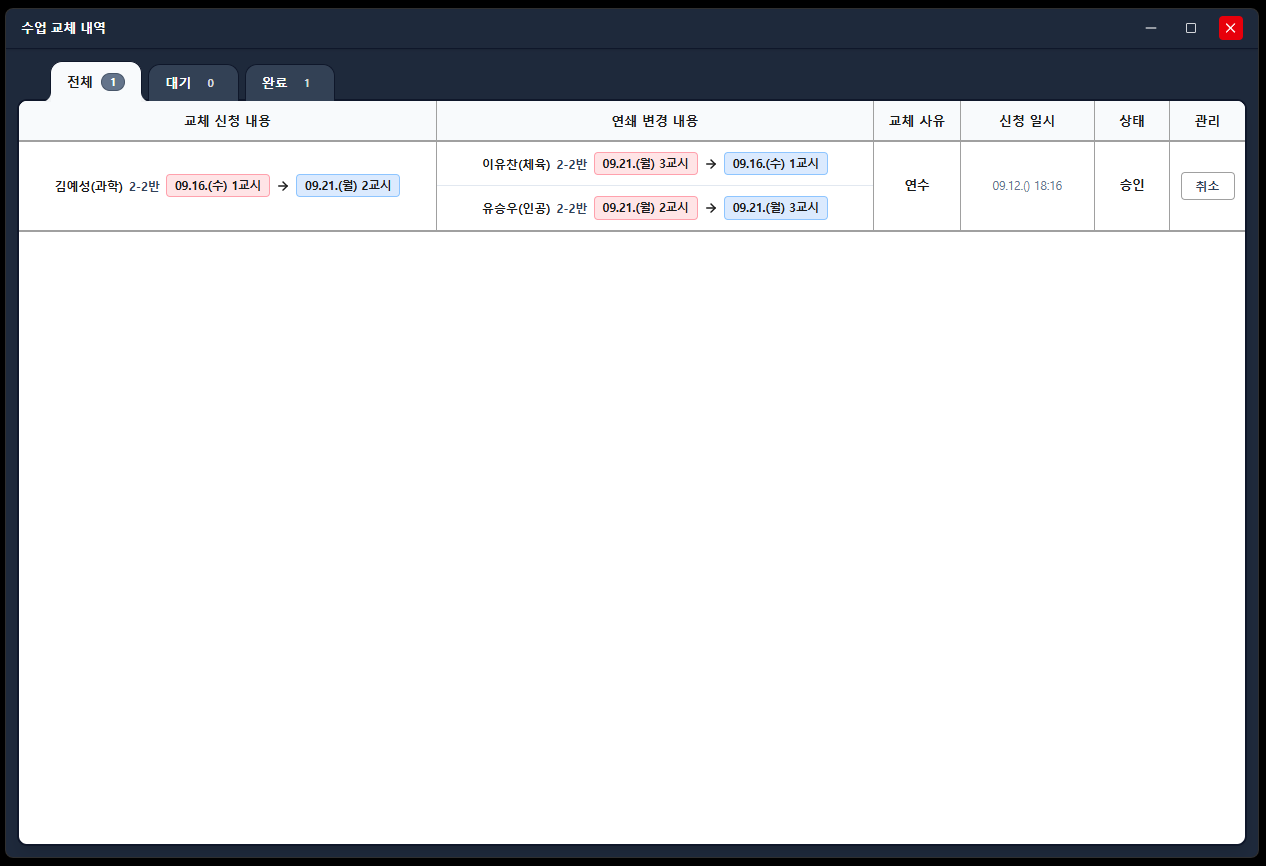Click the count badge on 대기 tab

(x=210, y=83)
